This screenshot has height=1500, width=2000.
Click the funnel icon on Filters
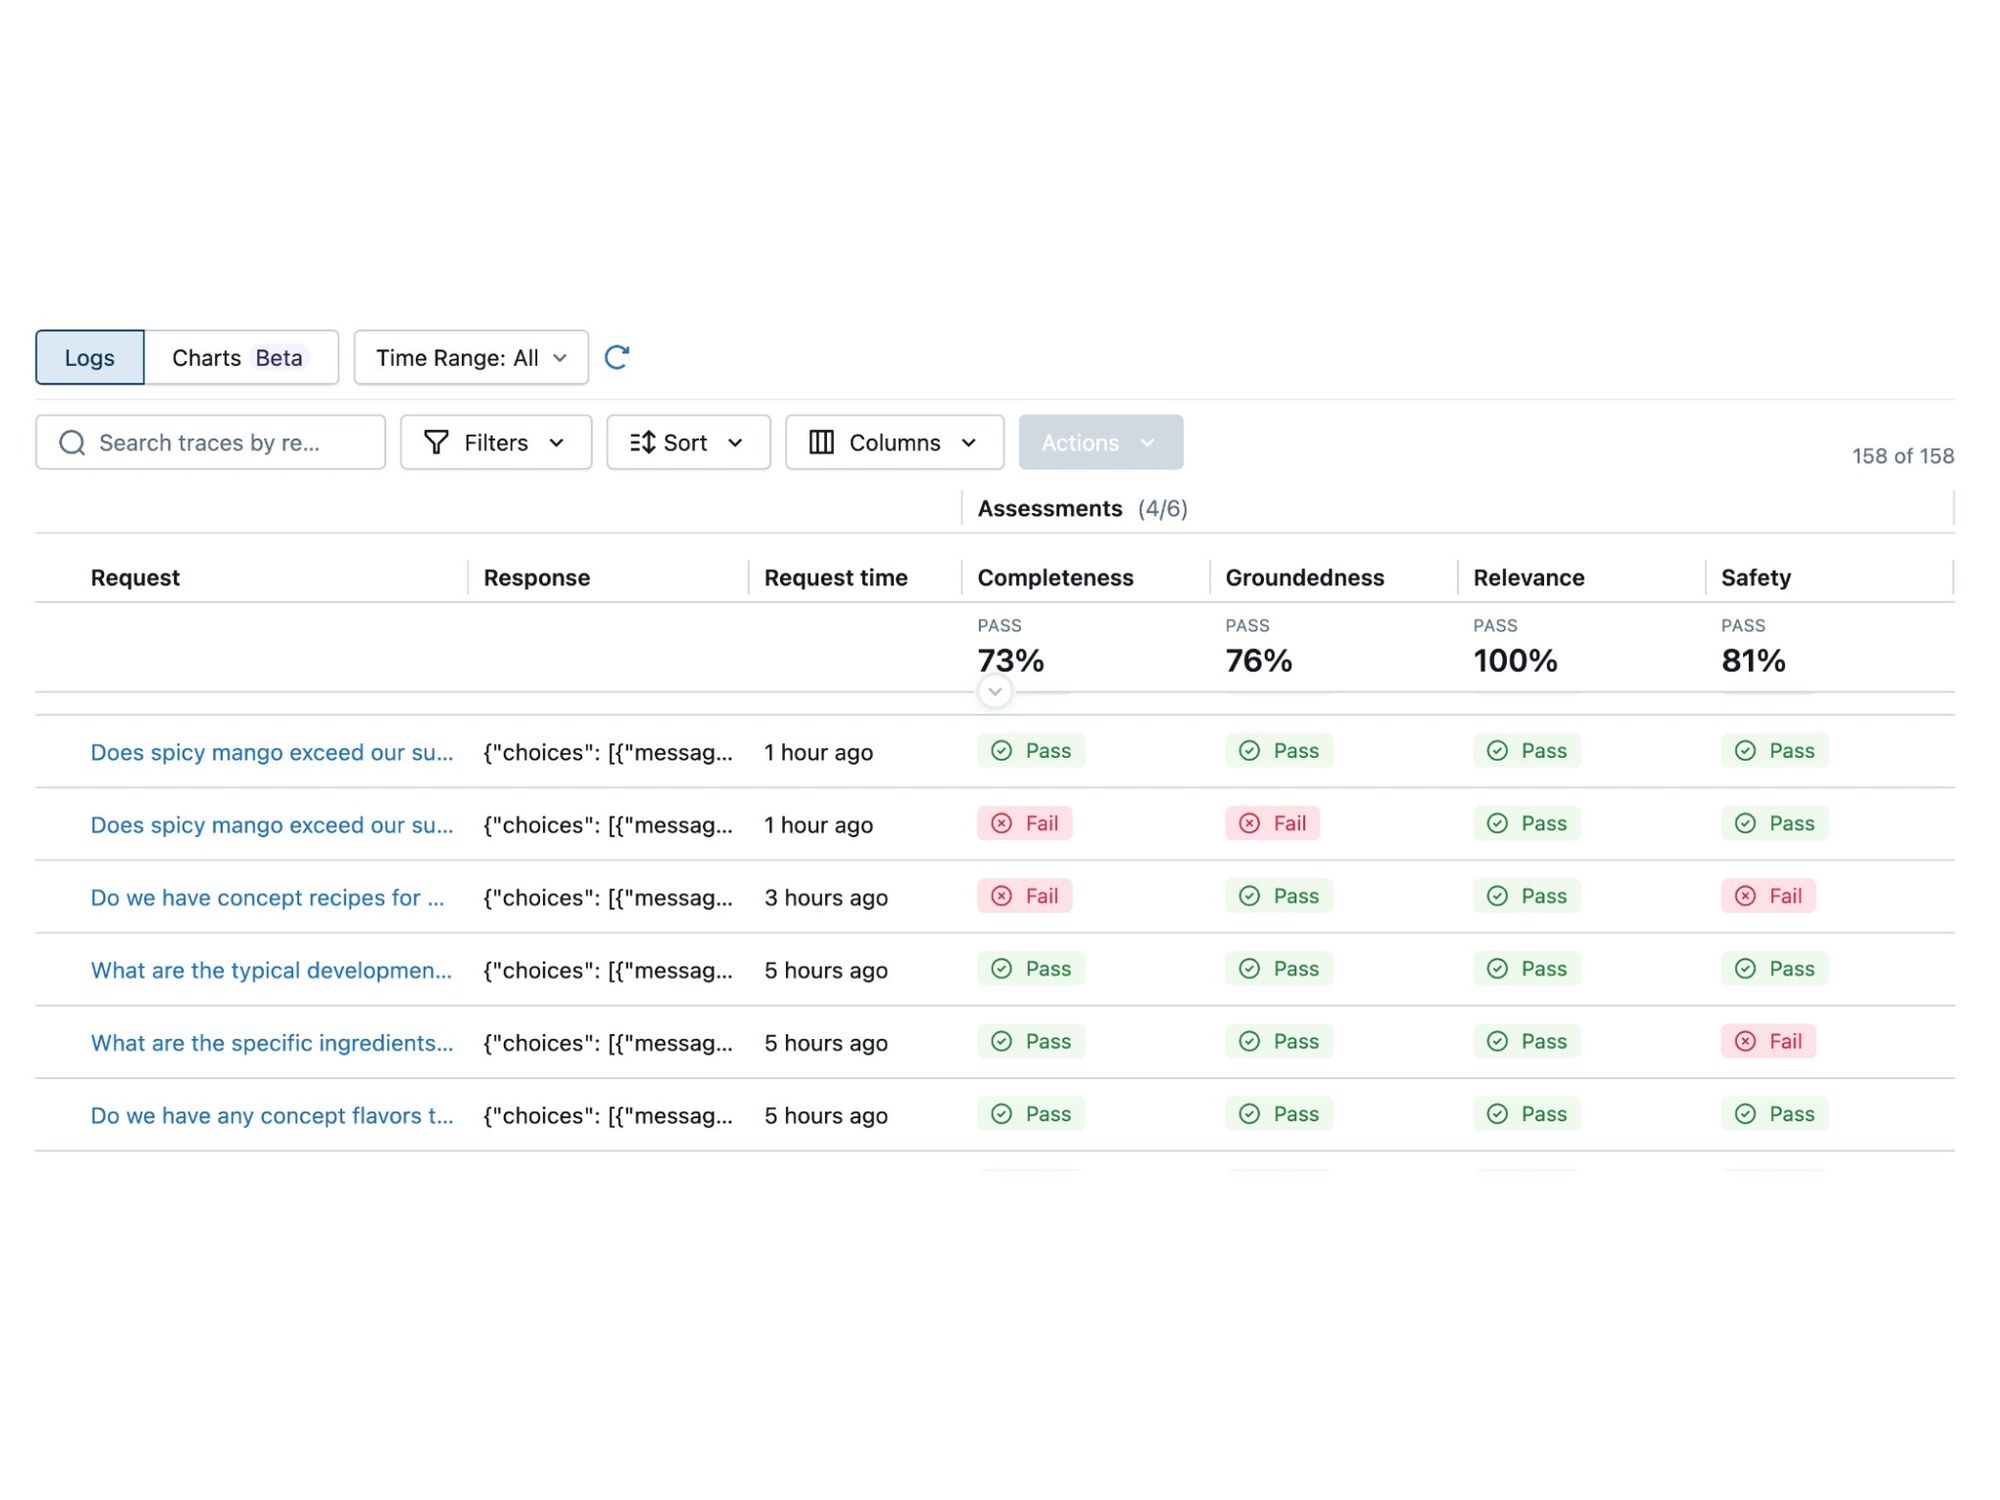(436, 442)
